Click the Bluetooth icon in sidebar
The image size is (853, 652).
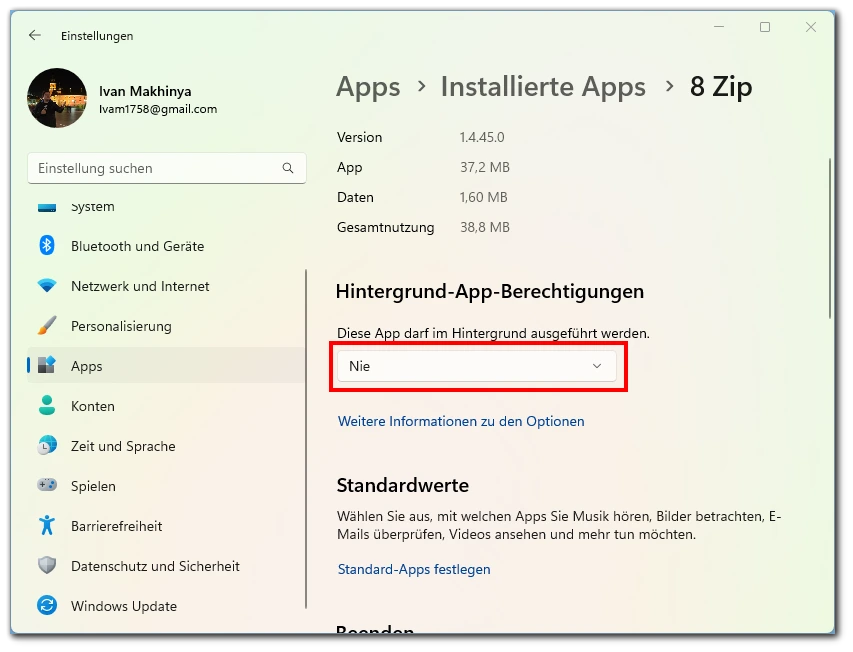tap(47, 246)
